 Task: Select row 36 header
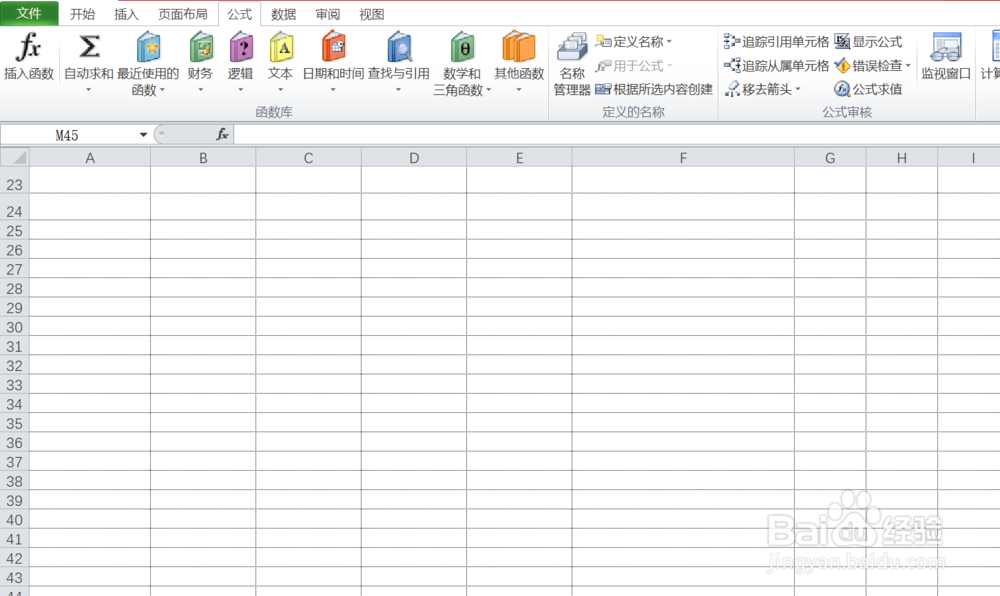[x=15, y=442]
